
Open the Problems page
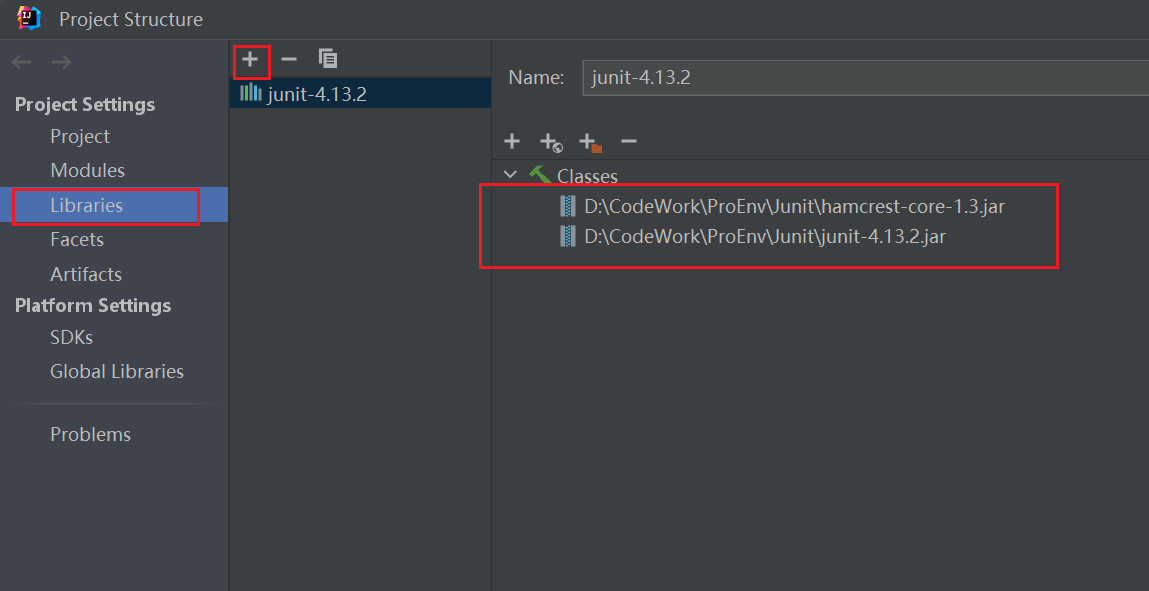click(90, 434)
